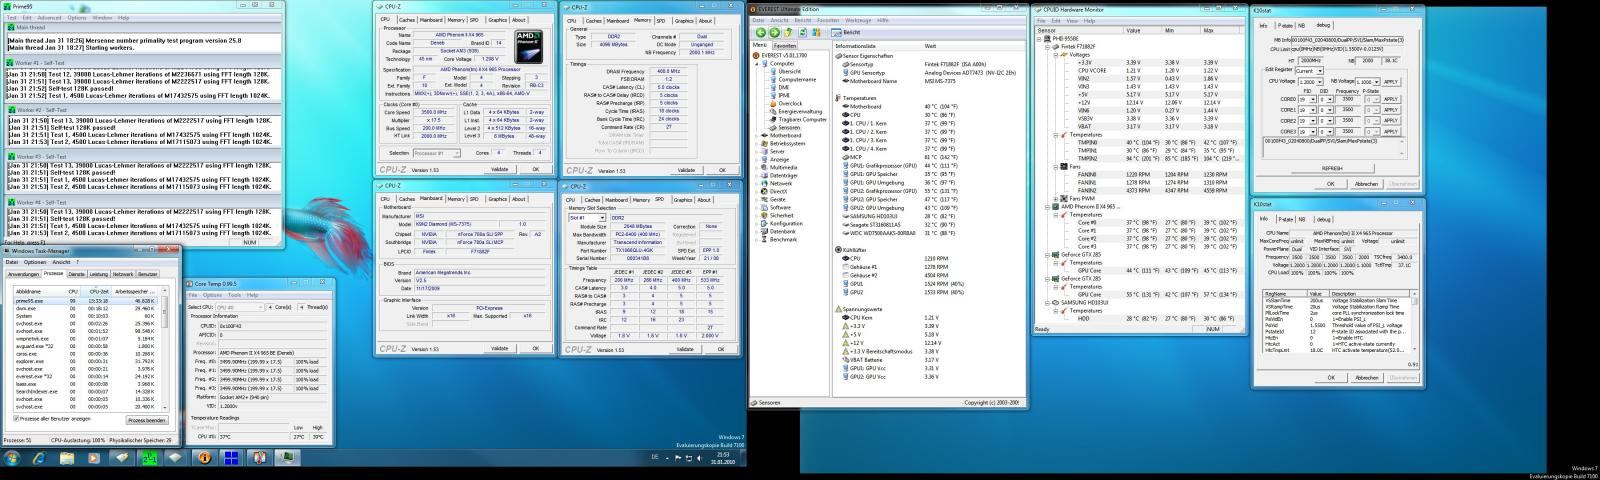Expand the Betriebssystem node in EVEREST
This screenshot has height=480, width=1600.
[756, 143]
